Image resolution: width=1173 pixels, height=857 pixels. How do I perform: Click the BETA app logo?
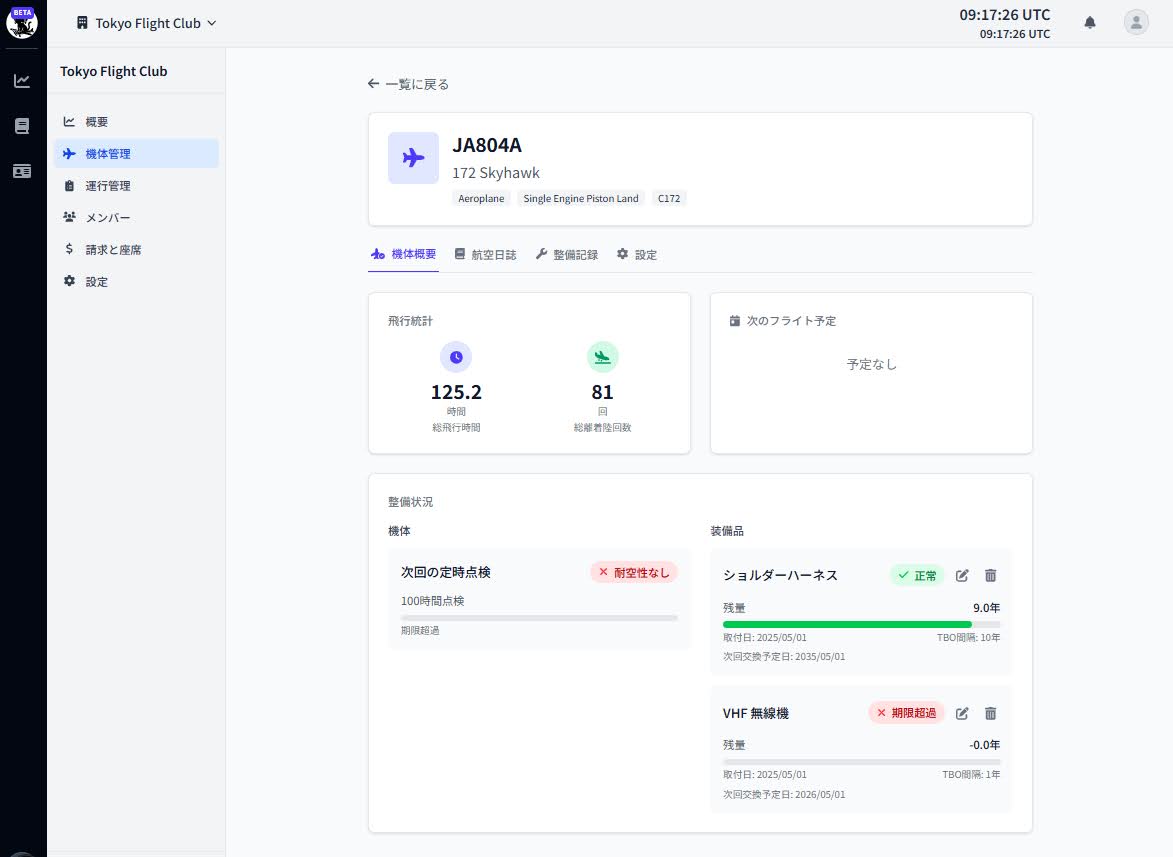22,23
